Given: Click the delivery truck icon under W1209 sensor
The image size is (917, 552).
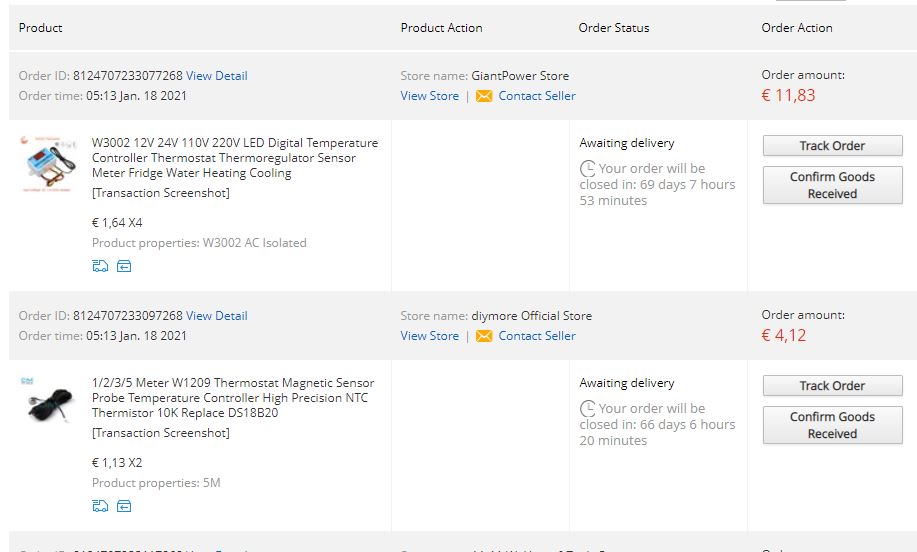Looking at the screenshot, I should tap(100, 506).
